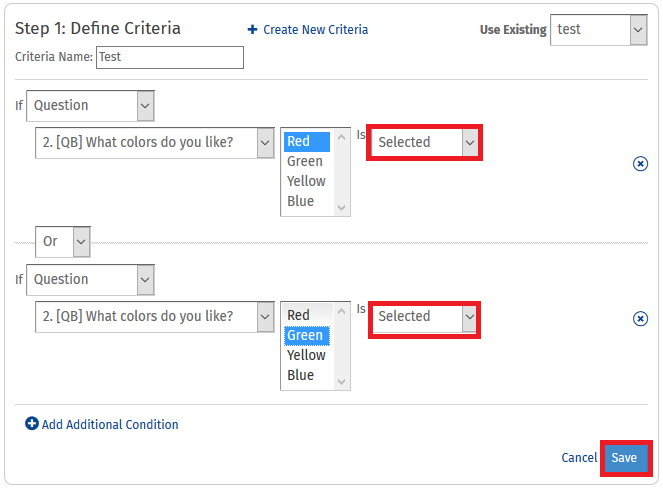Save the criteria

625,457
